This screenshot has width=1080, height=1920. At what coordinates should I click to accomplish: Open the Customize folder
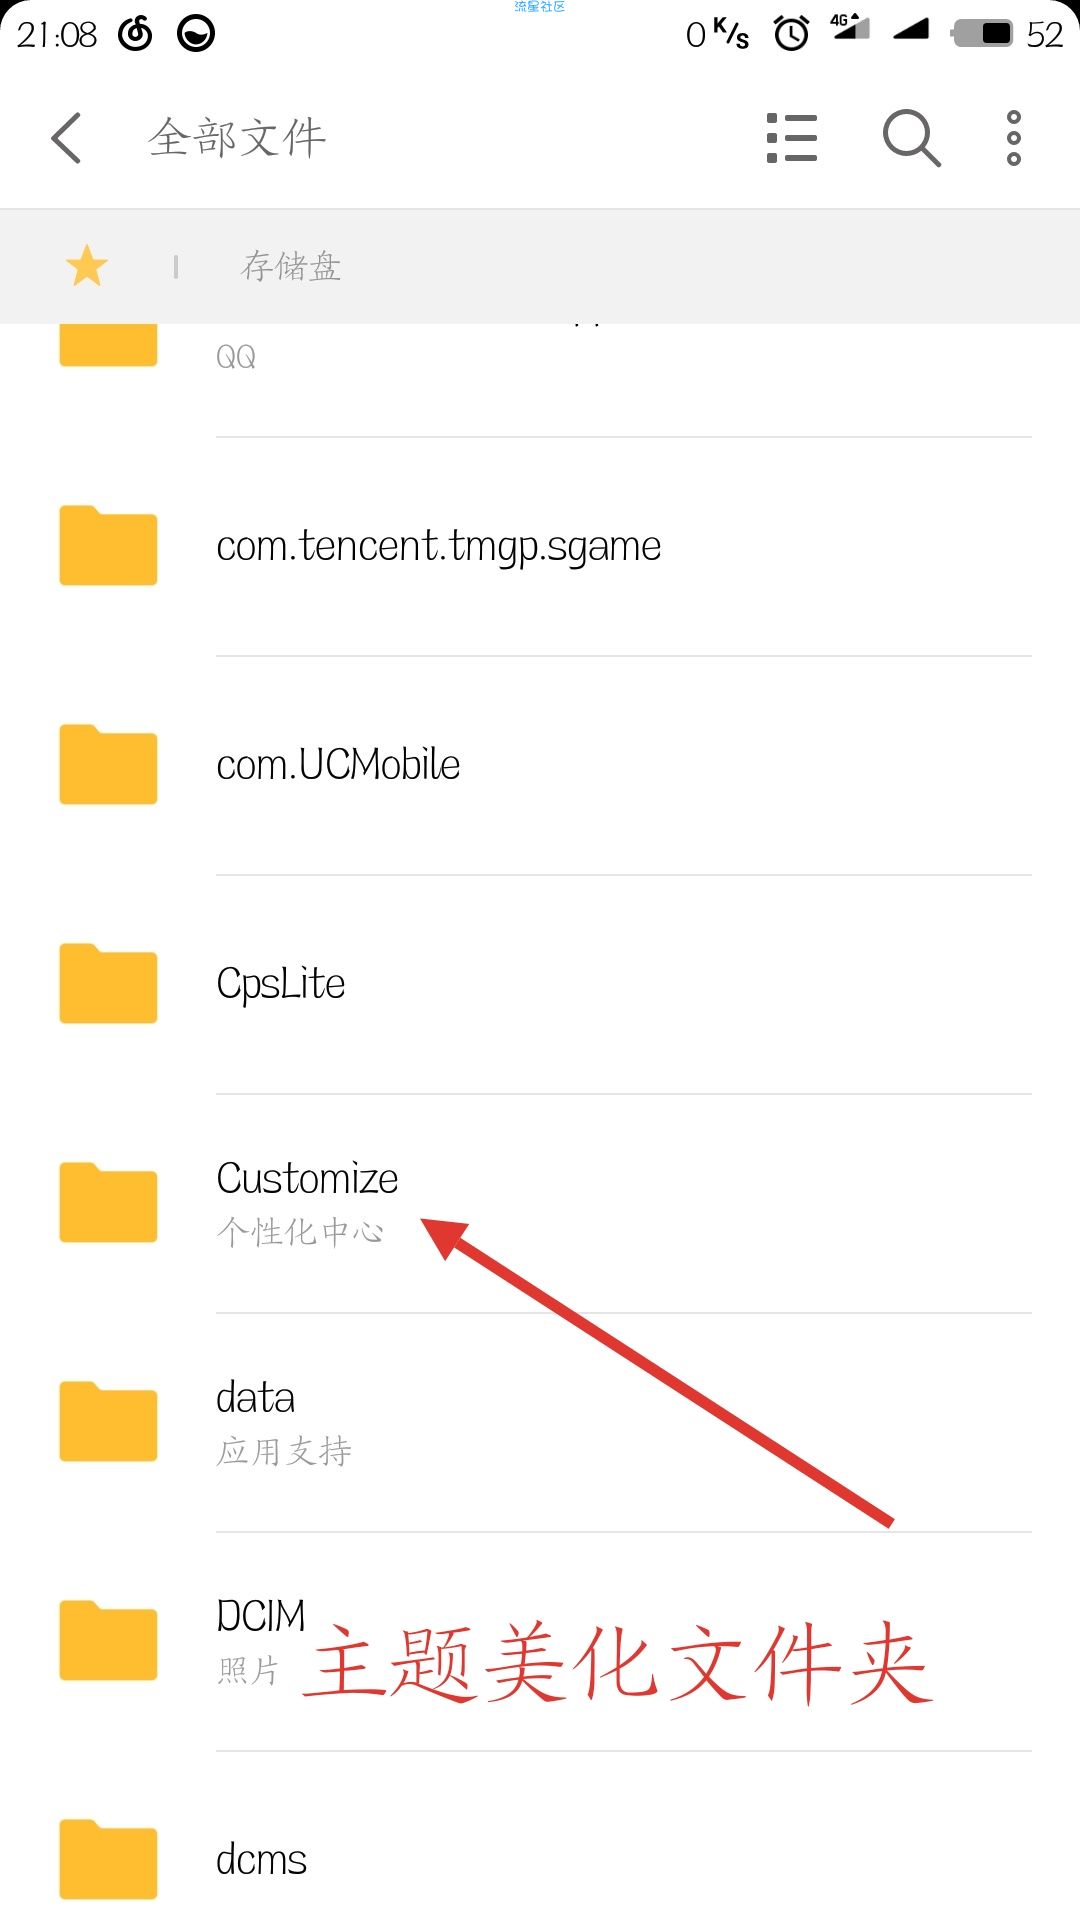(x=540, y=1204)
